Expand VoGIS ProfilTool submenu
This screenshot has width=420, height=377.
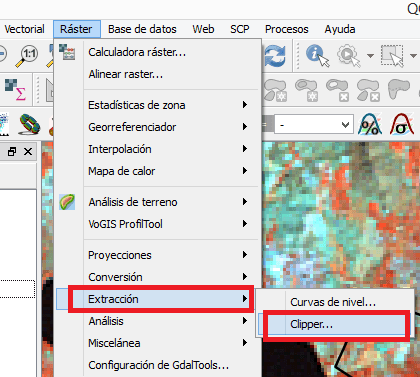(157, 224)
